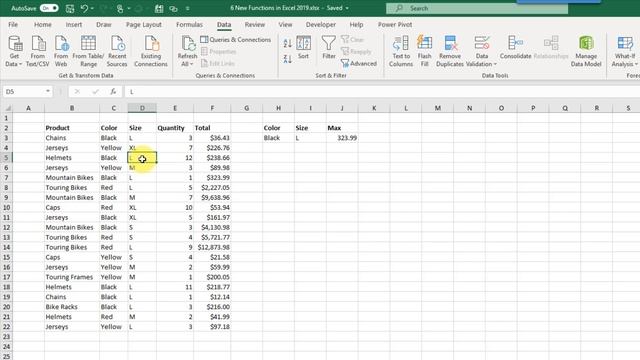Sort Z to A descending icon

point(287,59)
